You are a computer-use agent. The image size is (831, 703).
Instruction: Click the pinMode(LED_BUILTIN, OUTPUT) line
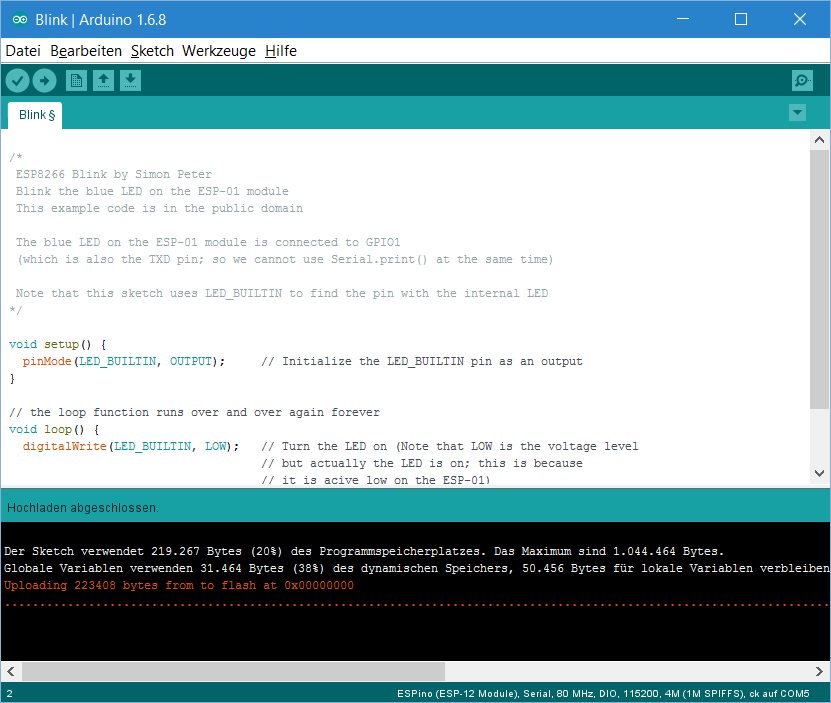(123, 361)
